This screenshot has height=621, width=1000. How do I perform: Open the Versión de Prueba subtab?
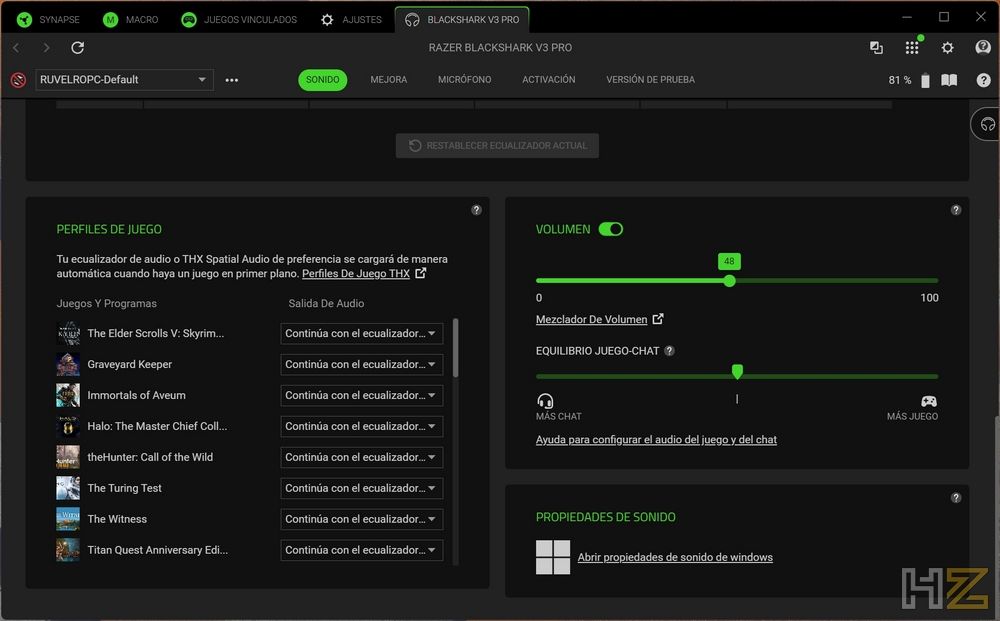(x=651, y=80)
